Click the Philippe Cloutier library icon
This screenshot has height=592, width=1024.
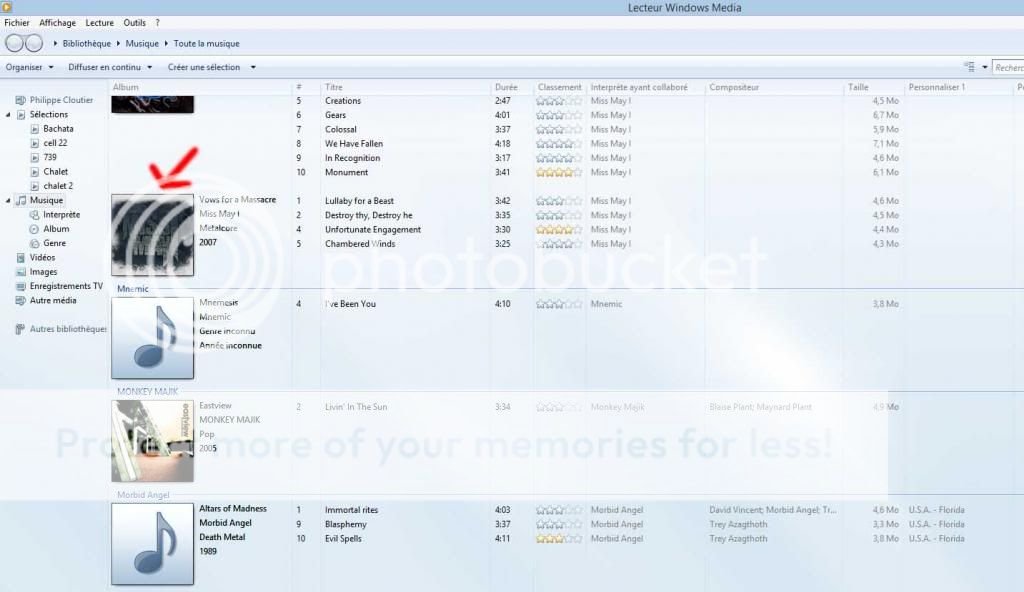point(20,100)
